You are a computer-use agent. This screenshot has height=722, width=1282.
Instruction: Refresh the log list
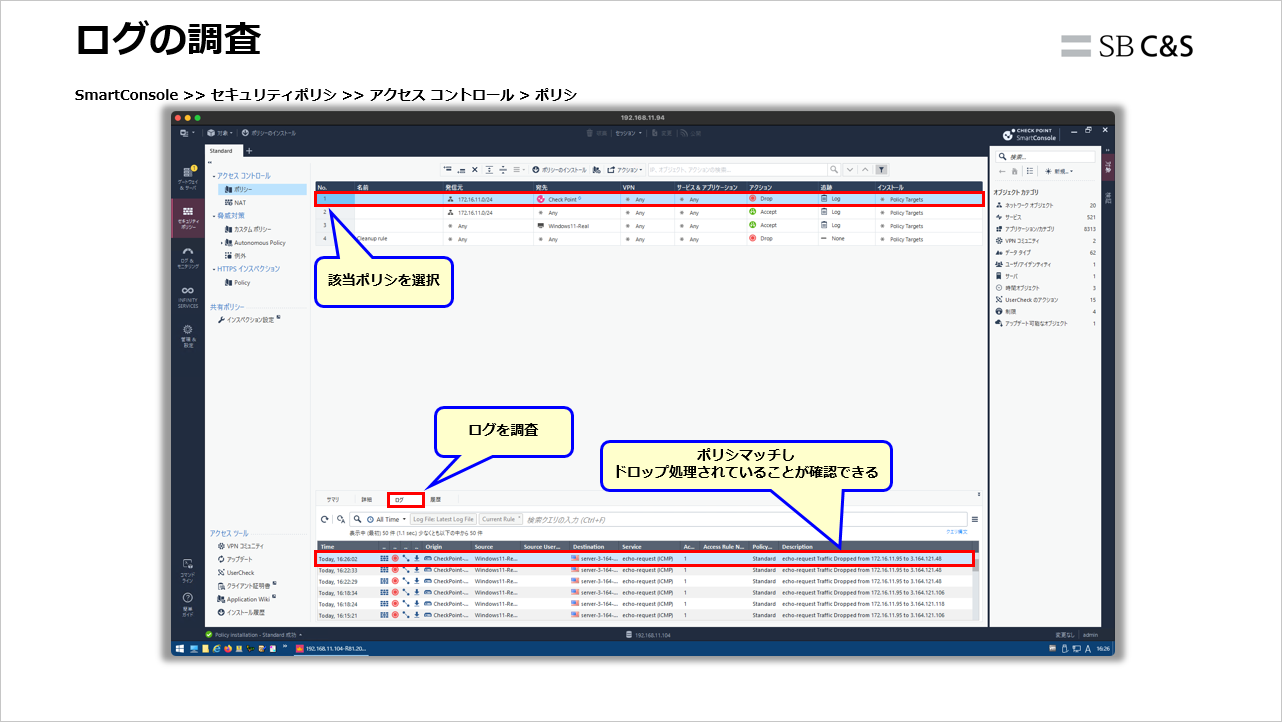(x=325, y=519)
